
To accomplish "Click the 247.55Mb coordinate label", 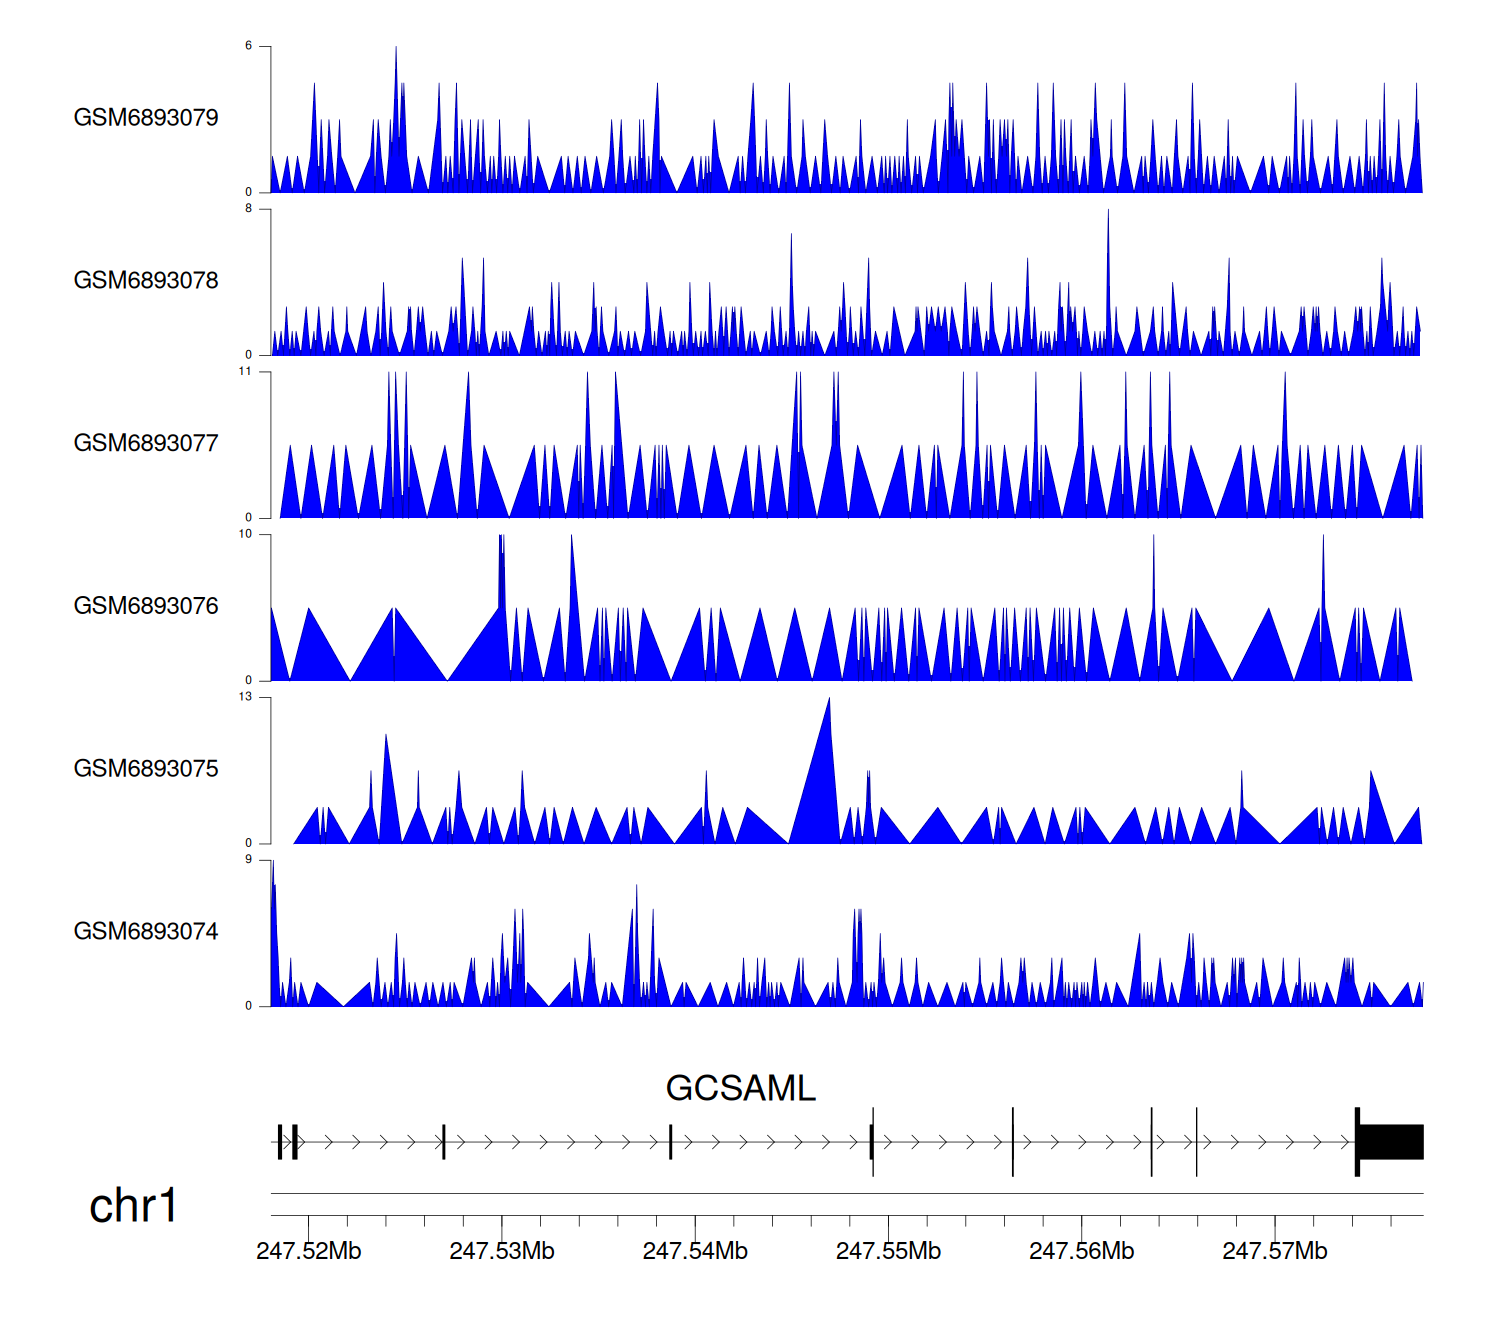I will [888, 1251].
